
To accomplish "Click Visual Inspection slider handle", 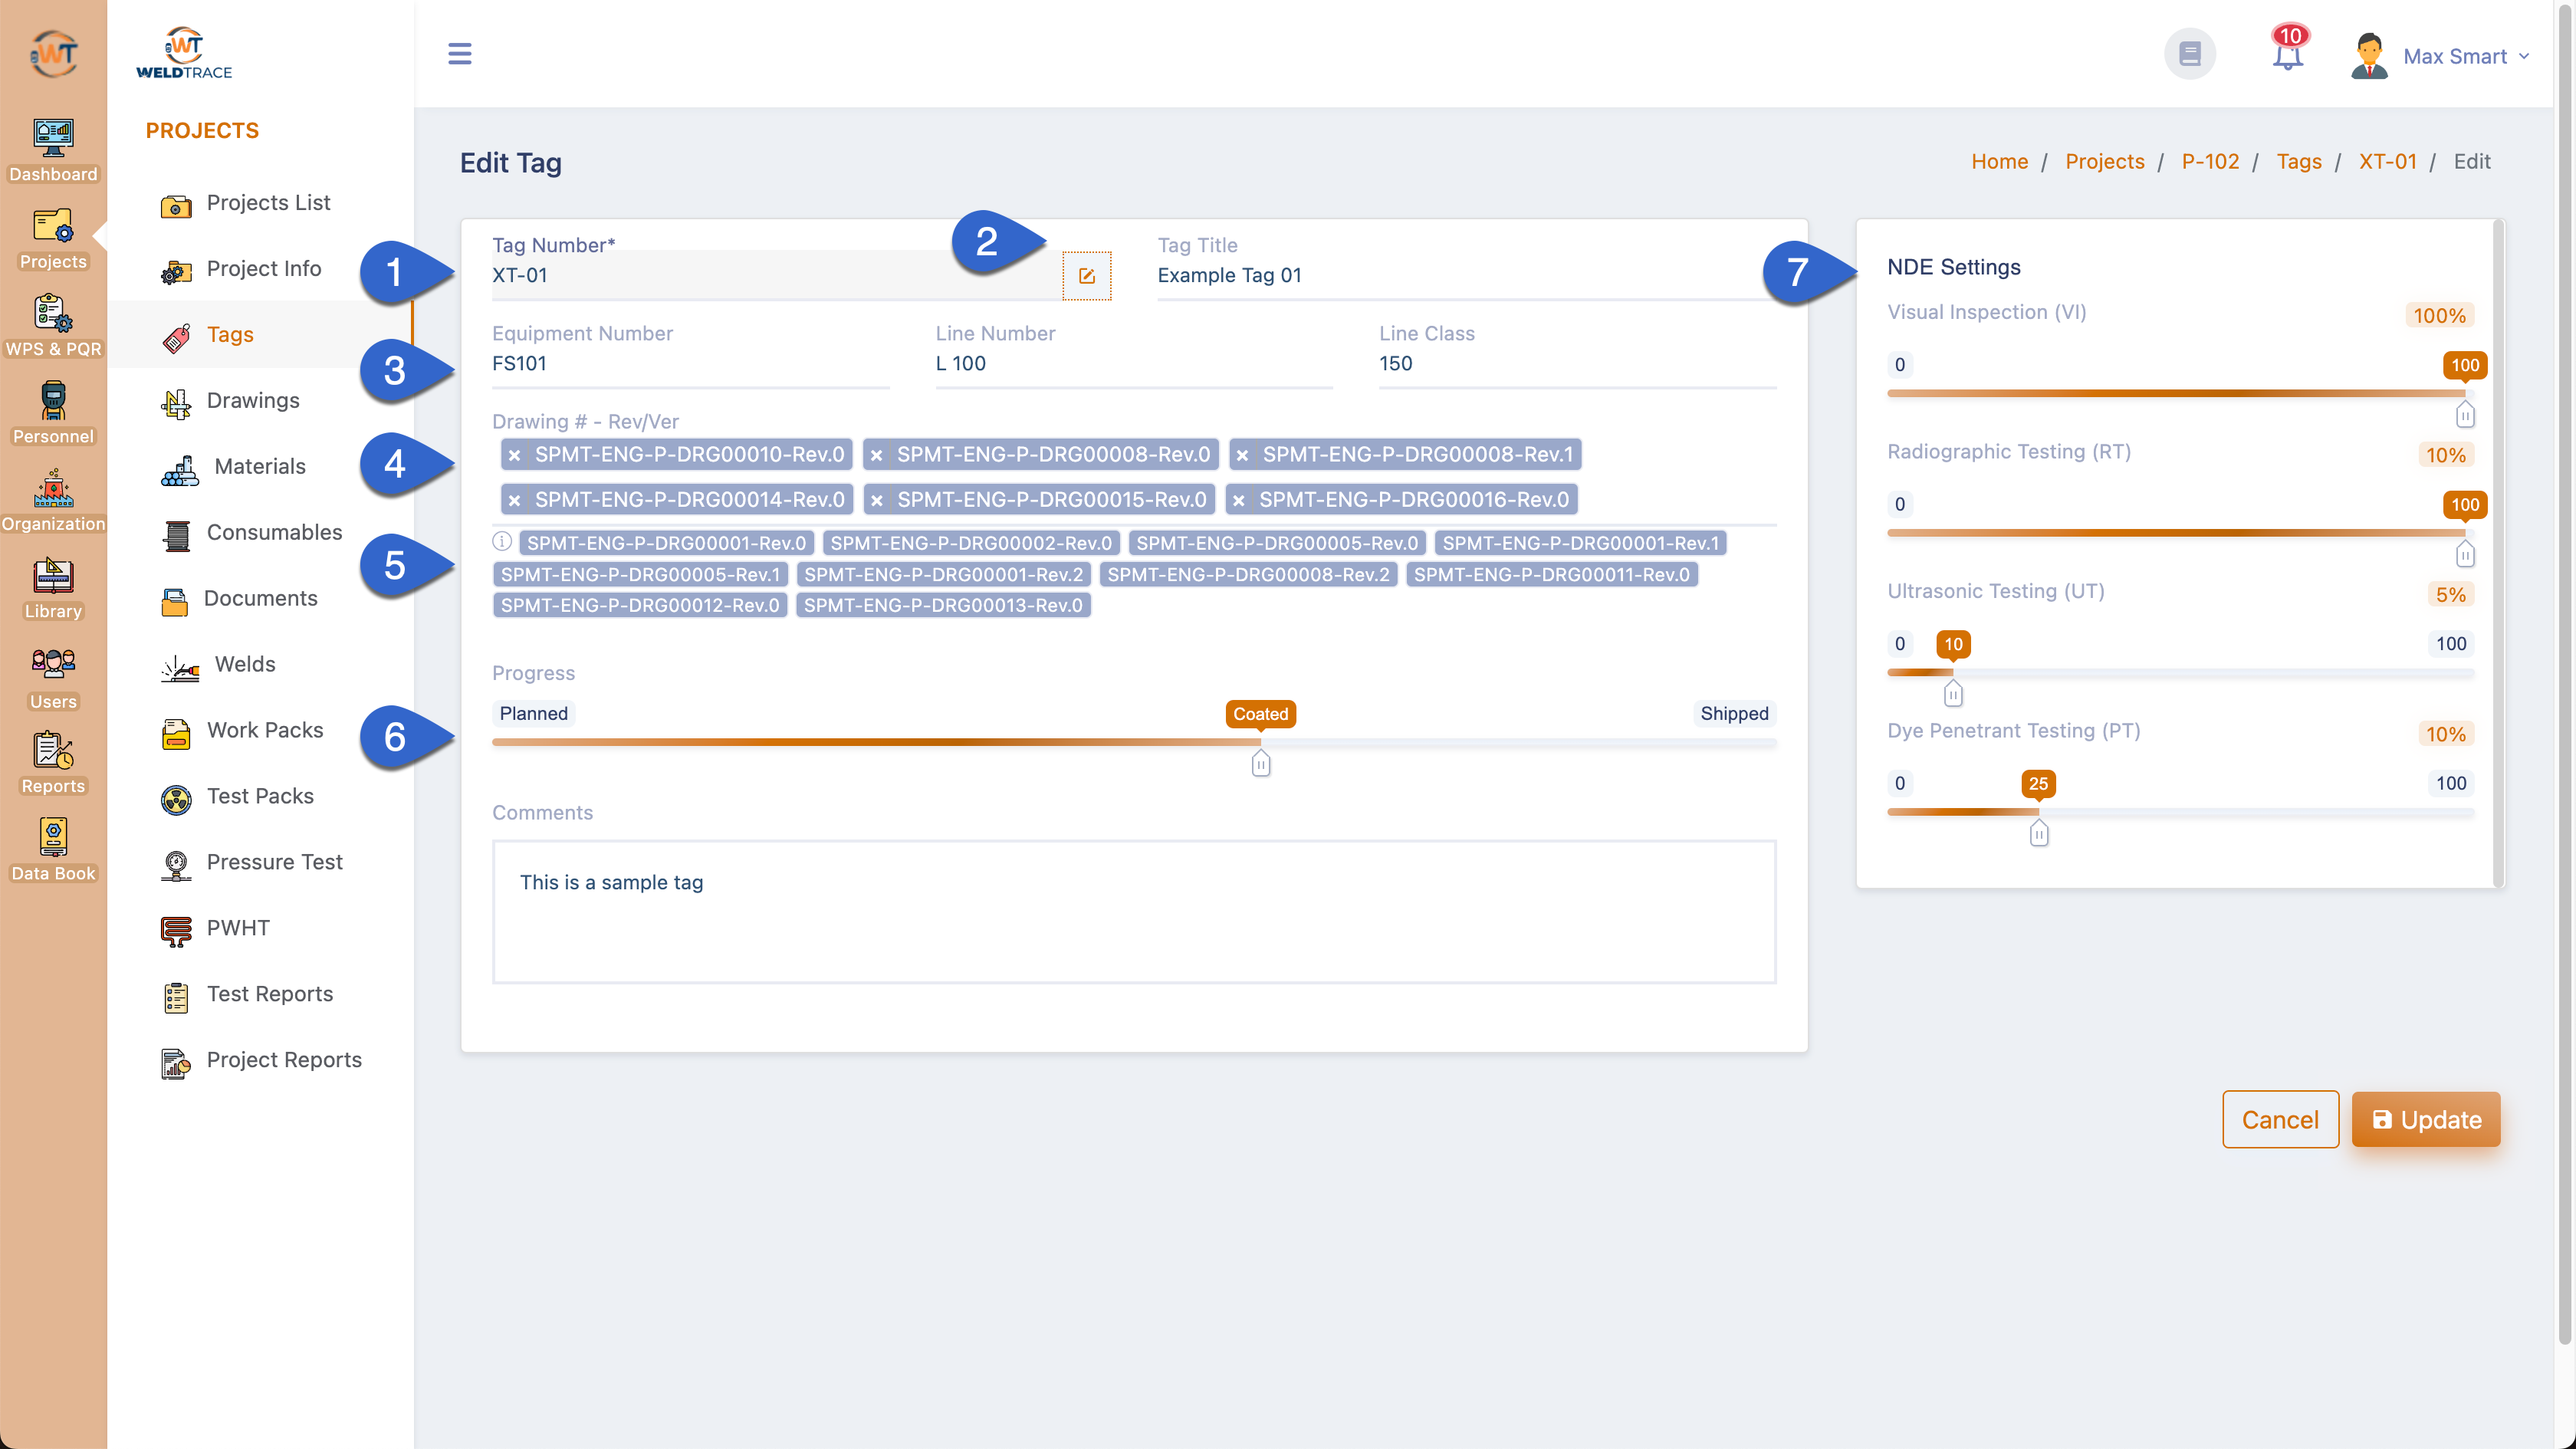I will (2465, 414).
